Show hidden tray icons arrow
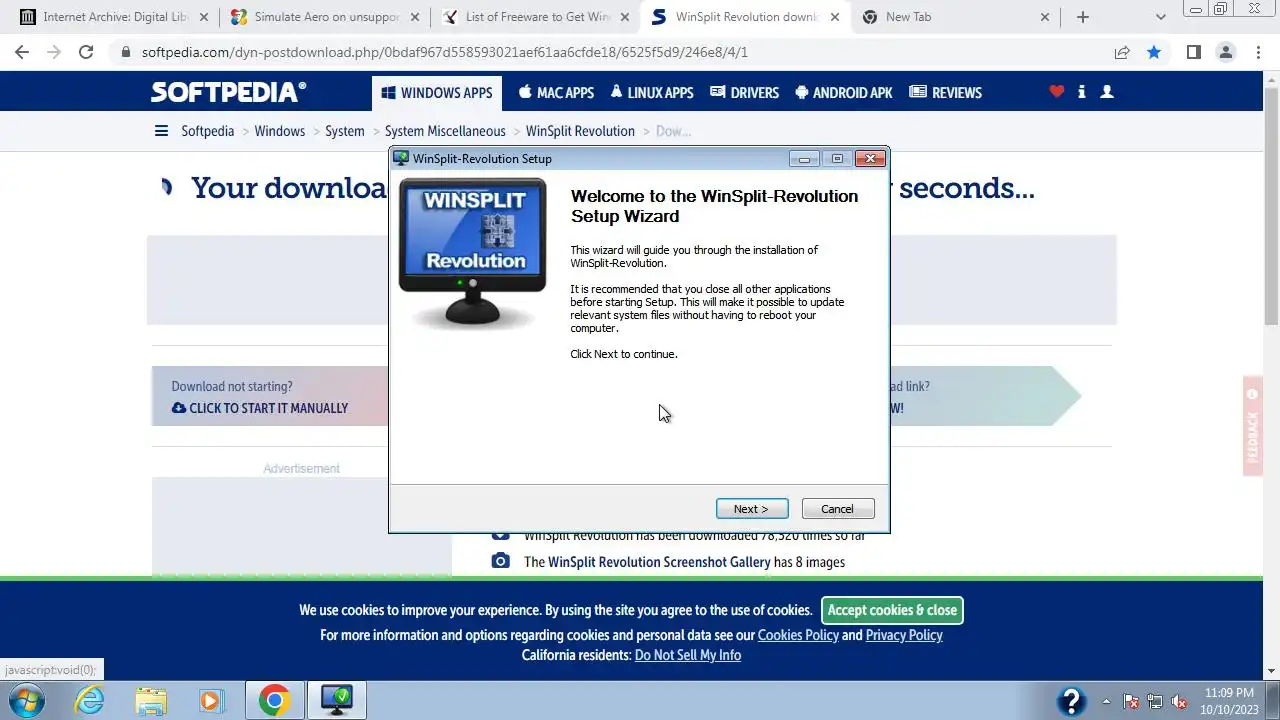 coord(1106,701)
